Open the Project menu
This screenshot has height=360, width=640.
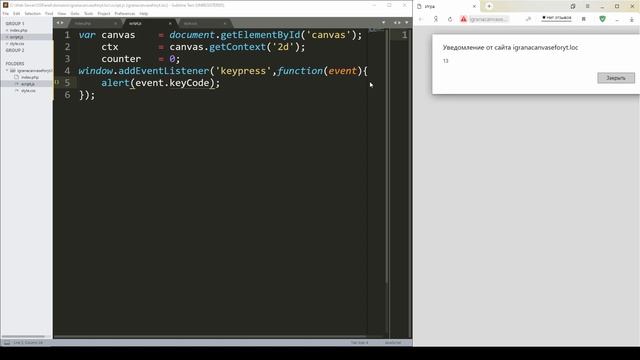pos(104,13)
